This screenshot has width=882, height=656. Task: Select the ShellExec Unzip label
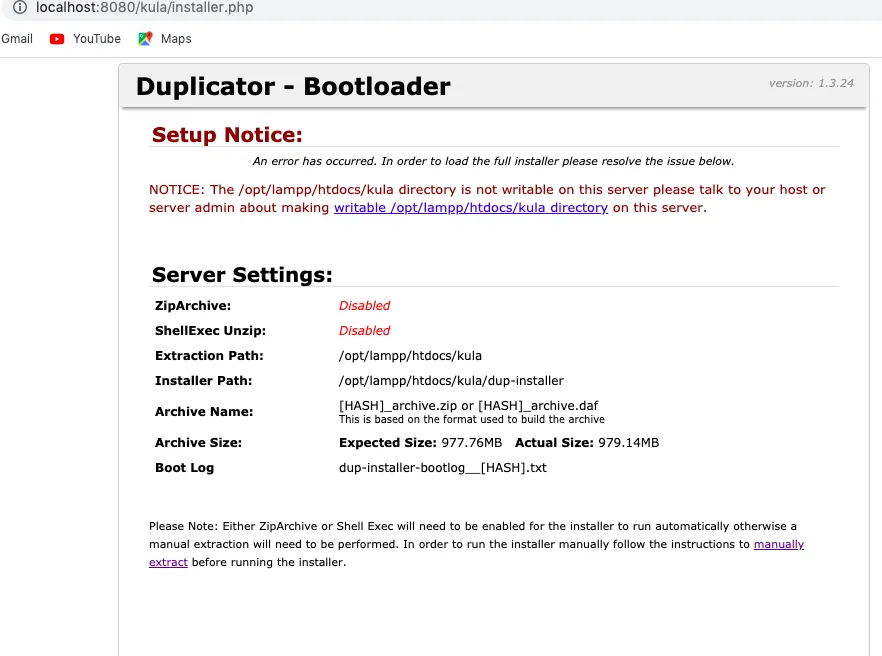pos(210,331)
